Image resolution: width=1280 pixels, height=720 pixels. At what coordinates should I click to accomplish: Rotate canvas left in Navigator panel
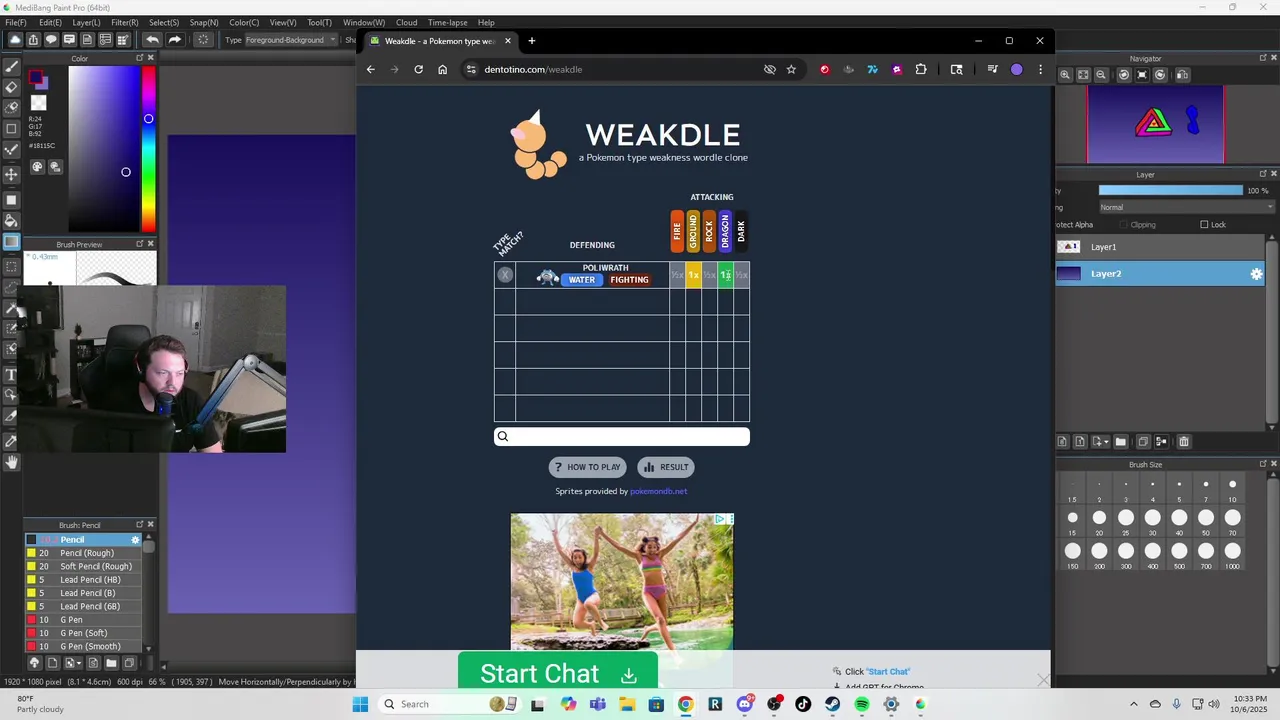(x=1124, y=75)
